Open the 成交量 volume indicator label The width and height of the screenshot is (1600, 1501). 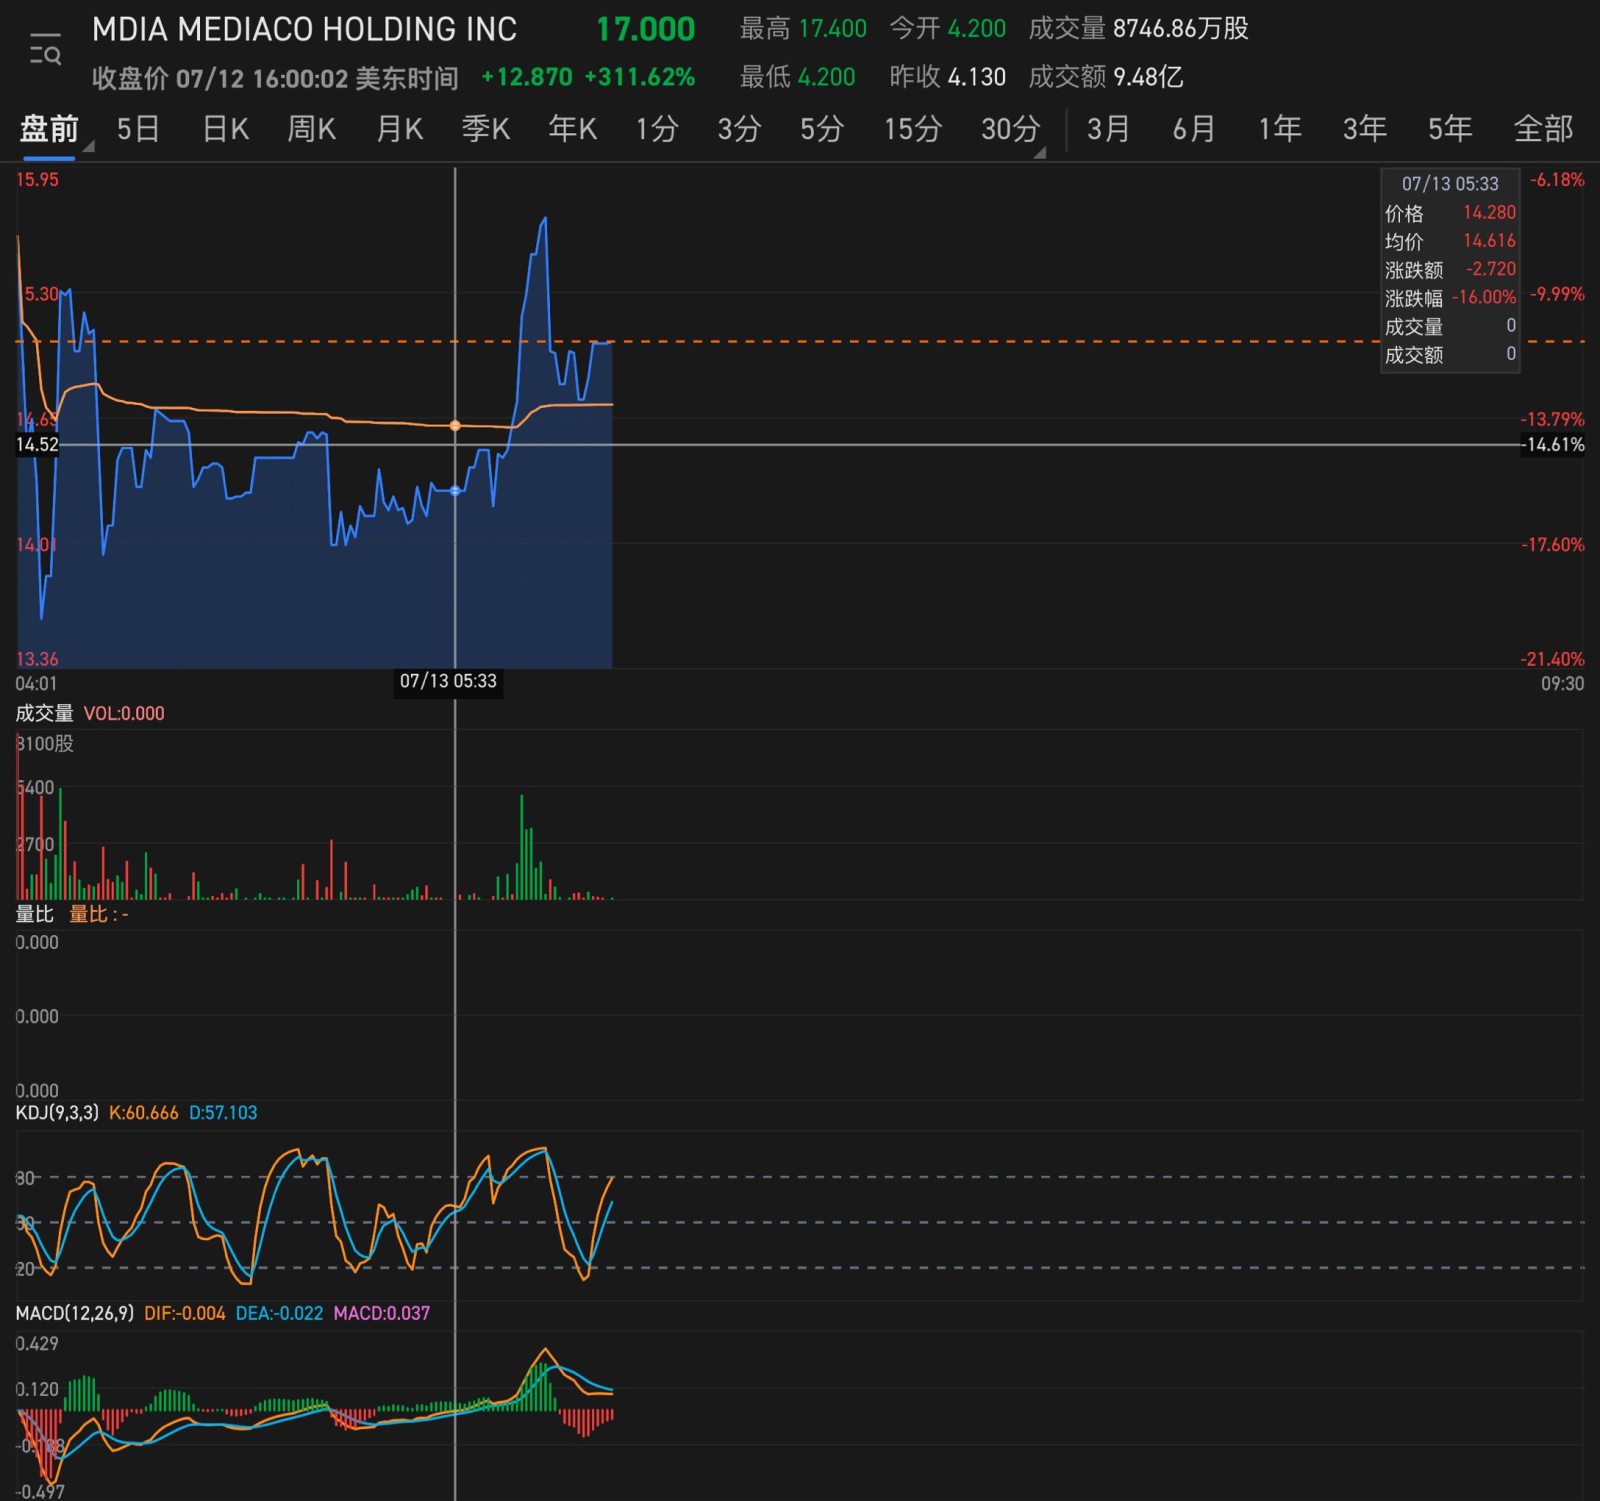(x=44, y=713)
